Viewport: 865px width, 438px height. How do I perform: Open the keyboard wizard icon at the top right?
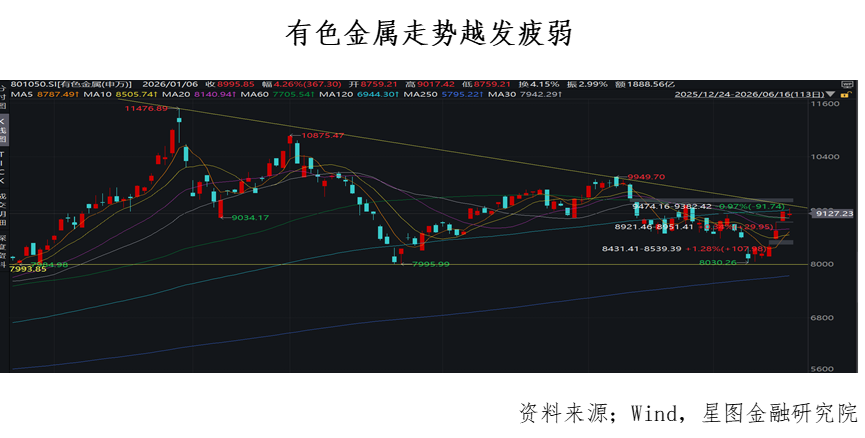click(x=847, y=84)
